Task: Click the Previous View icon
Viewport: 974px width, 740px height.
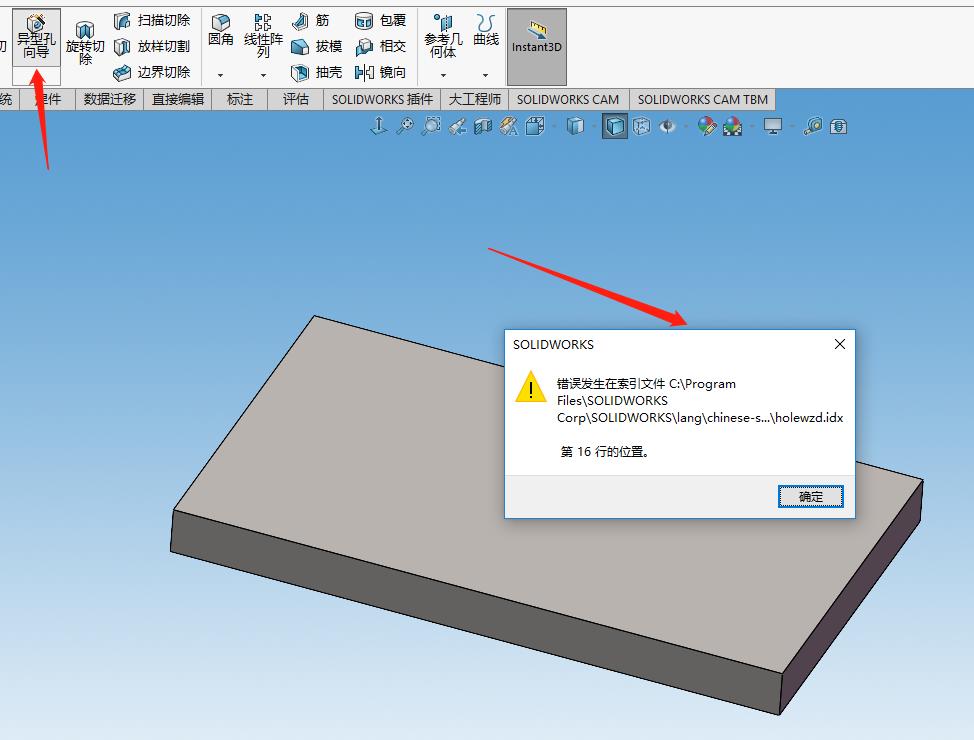Action: coord(457,127)
